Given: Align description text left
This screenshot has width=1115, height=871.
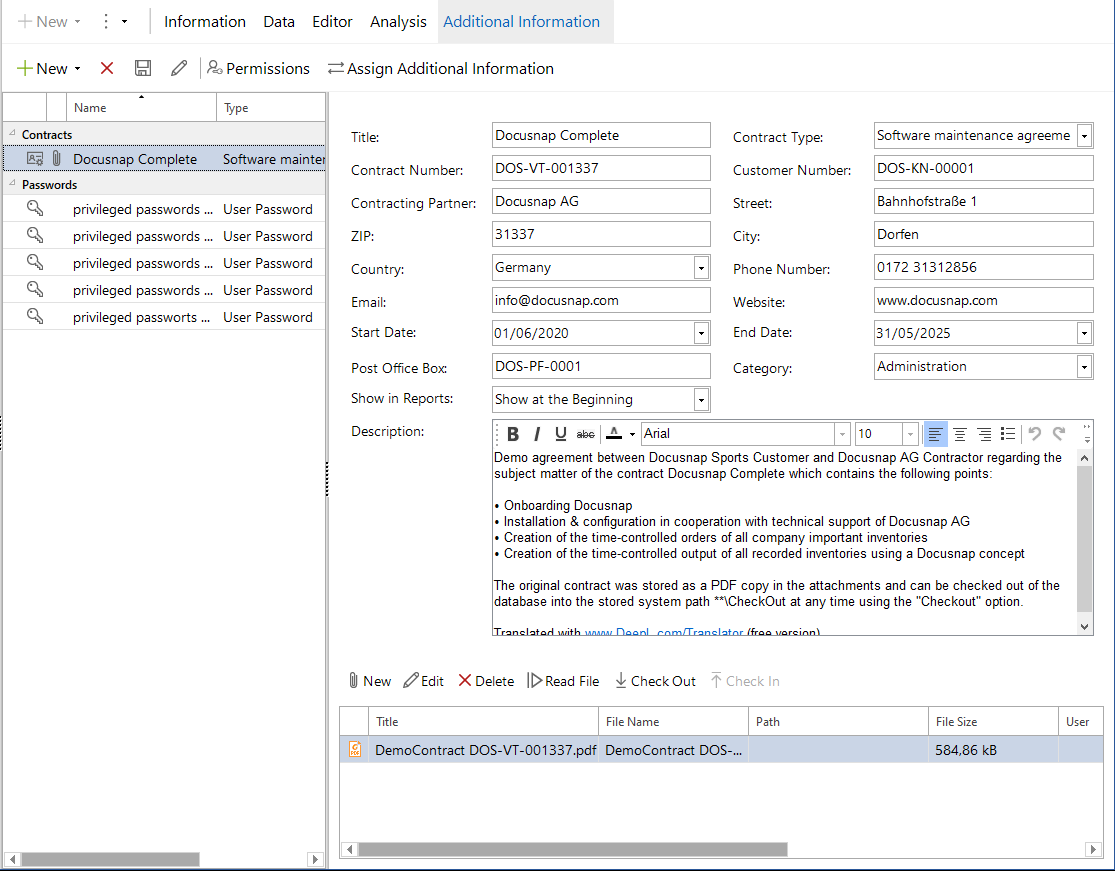Looking at the screenshot, I should point(935,434).
